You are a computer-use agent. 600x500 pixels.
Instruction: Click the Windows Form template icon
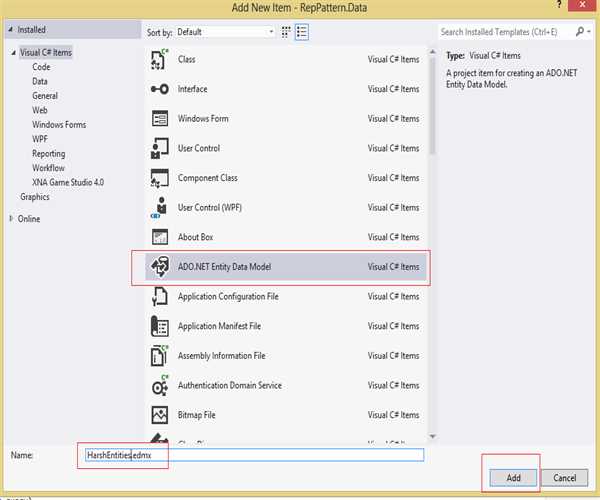tap(159, 119)
